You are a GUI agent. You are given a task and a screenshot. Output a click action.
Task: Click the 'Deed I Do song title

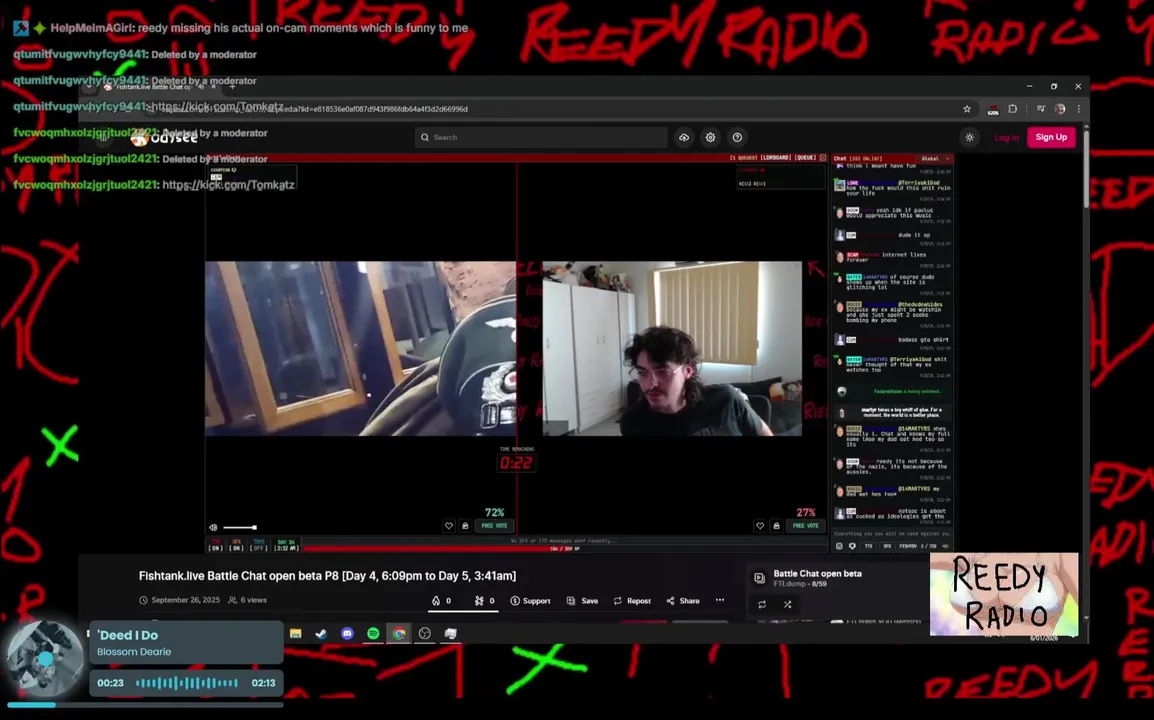click(127, 635)
